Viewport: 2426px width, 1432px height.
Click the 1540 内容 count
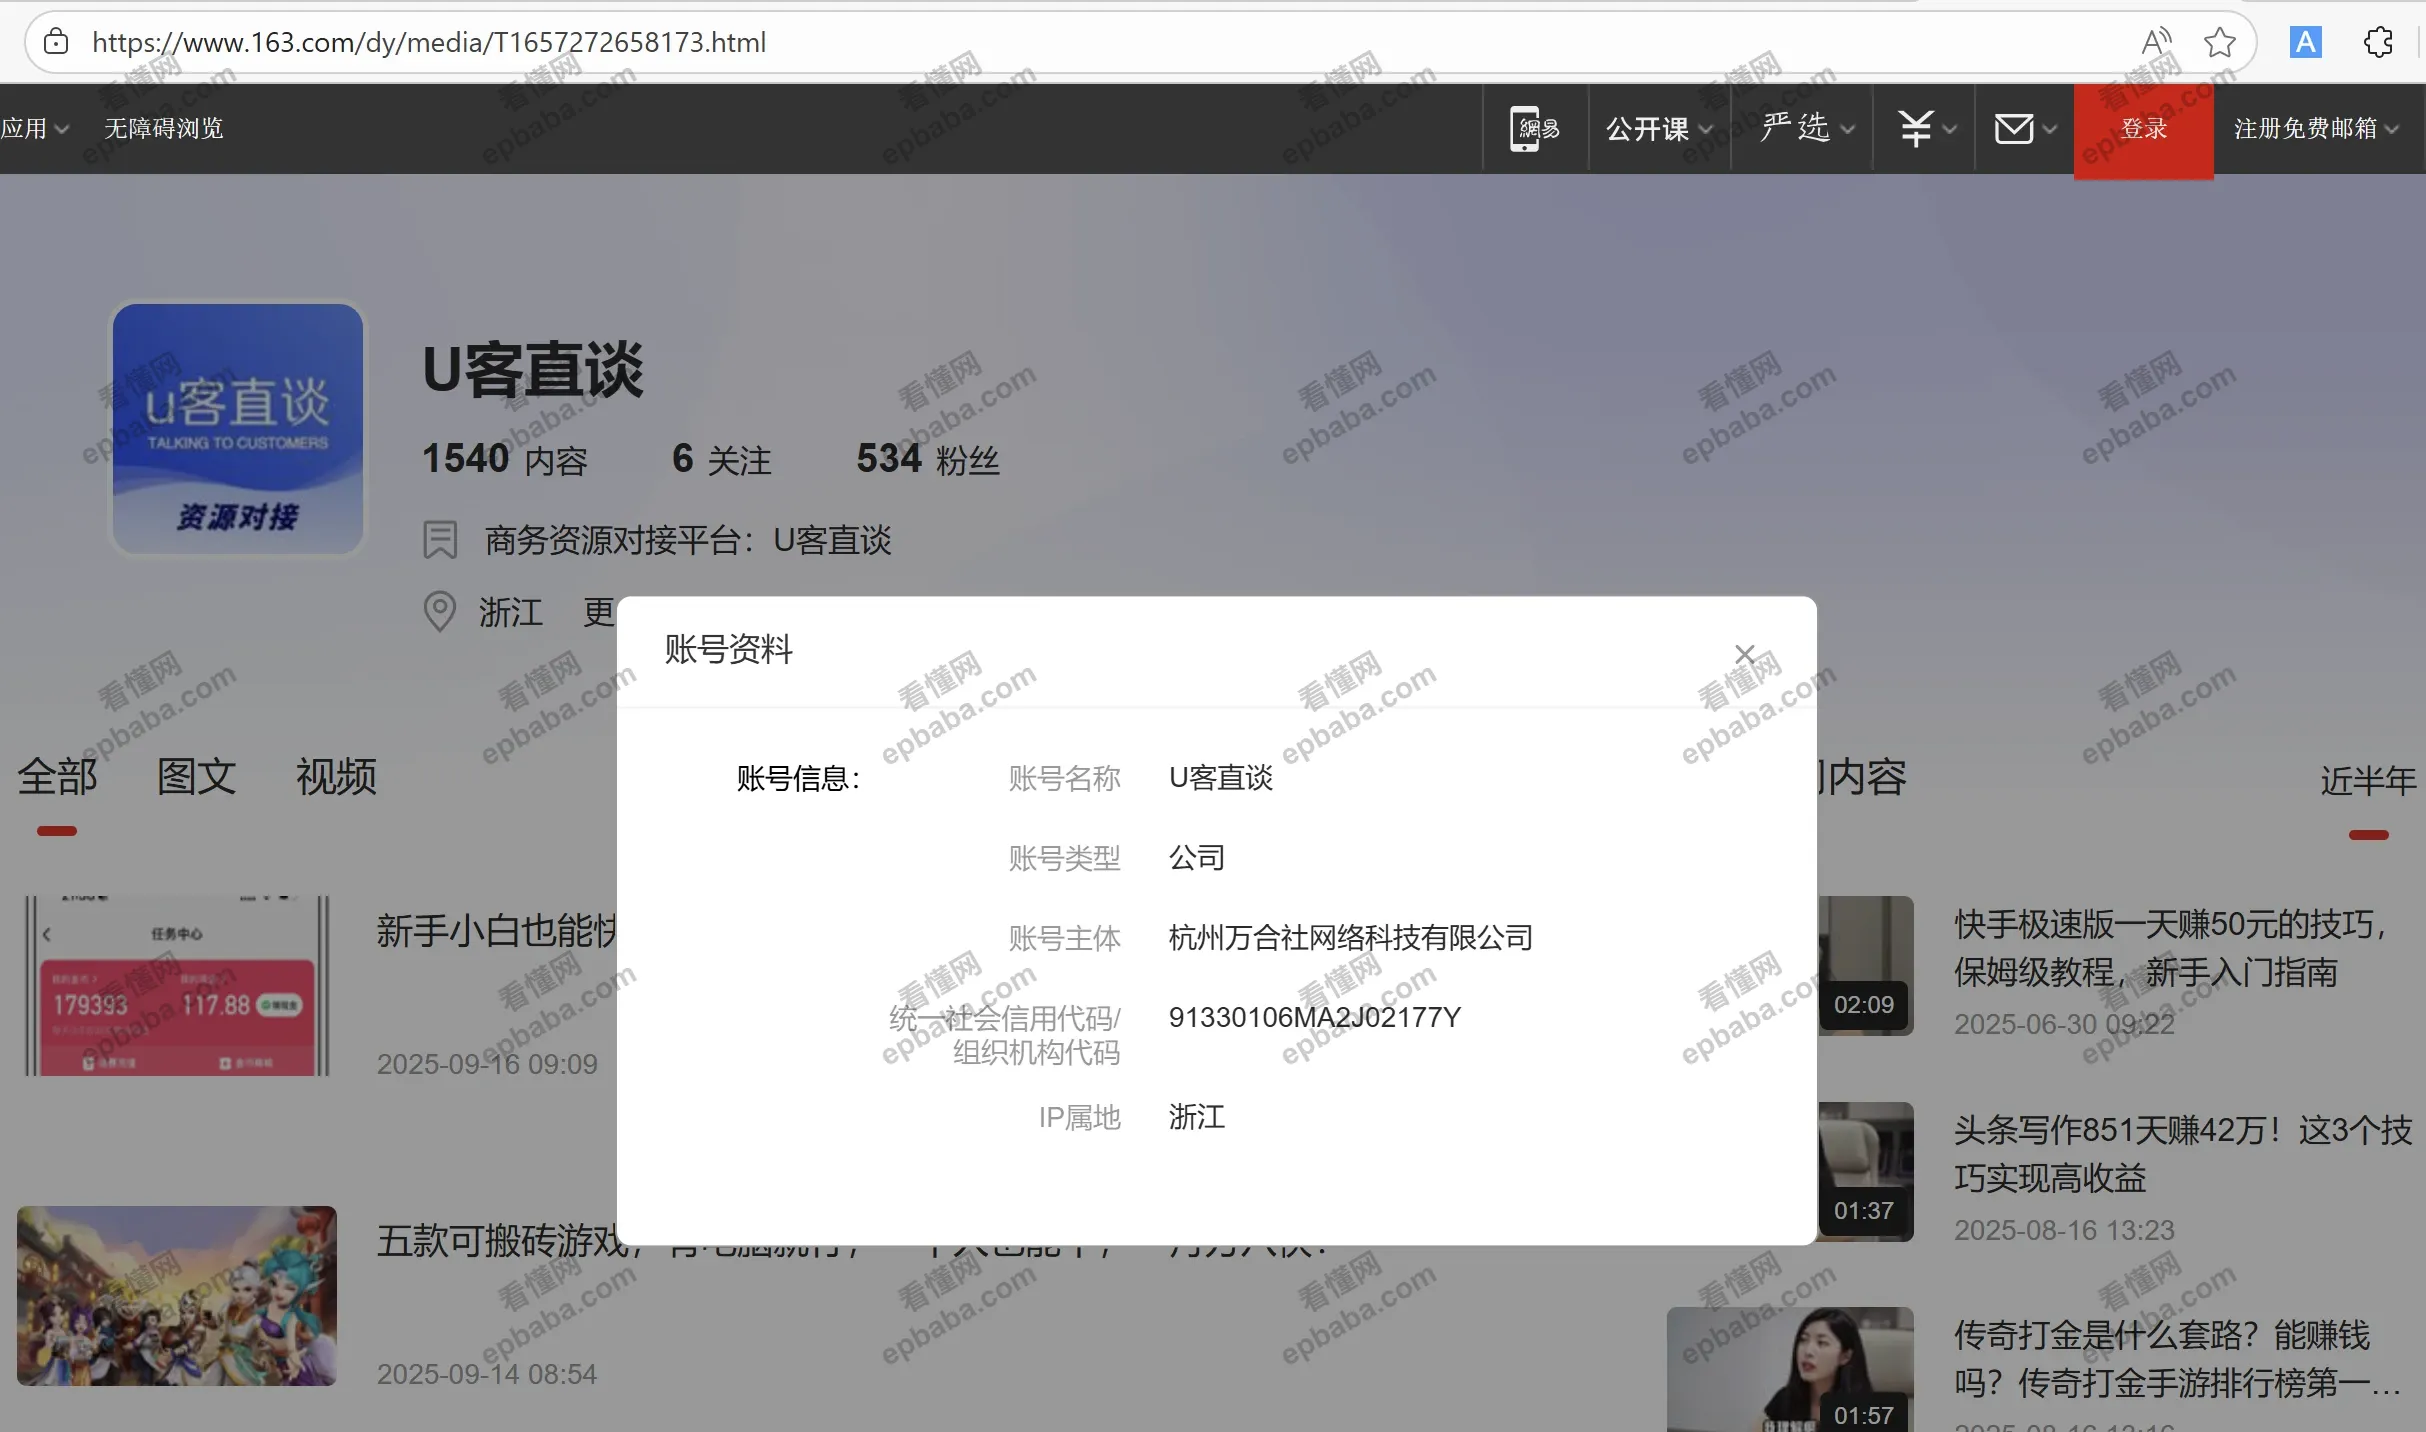[x=505, y=459]
